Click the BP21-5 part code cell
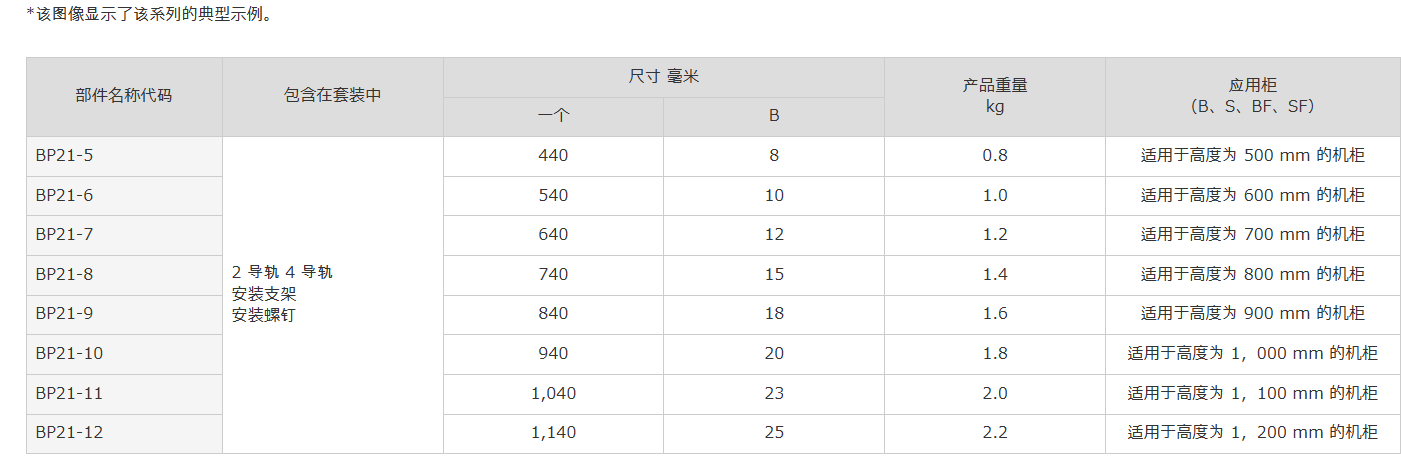Viewport: 1401px width, 466px height. 124,156
